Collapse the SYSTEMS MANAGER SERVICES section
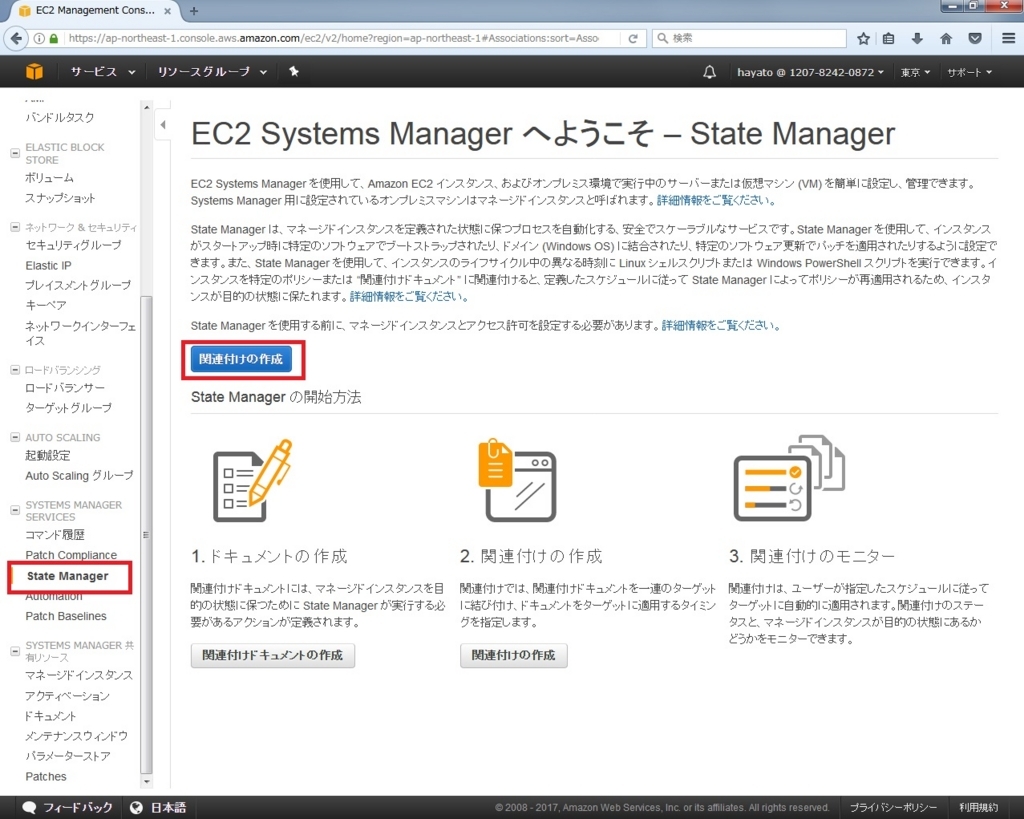This screenshot has height=819, width=1024. (x=14, y=510)
